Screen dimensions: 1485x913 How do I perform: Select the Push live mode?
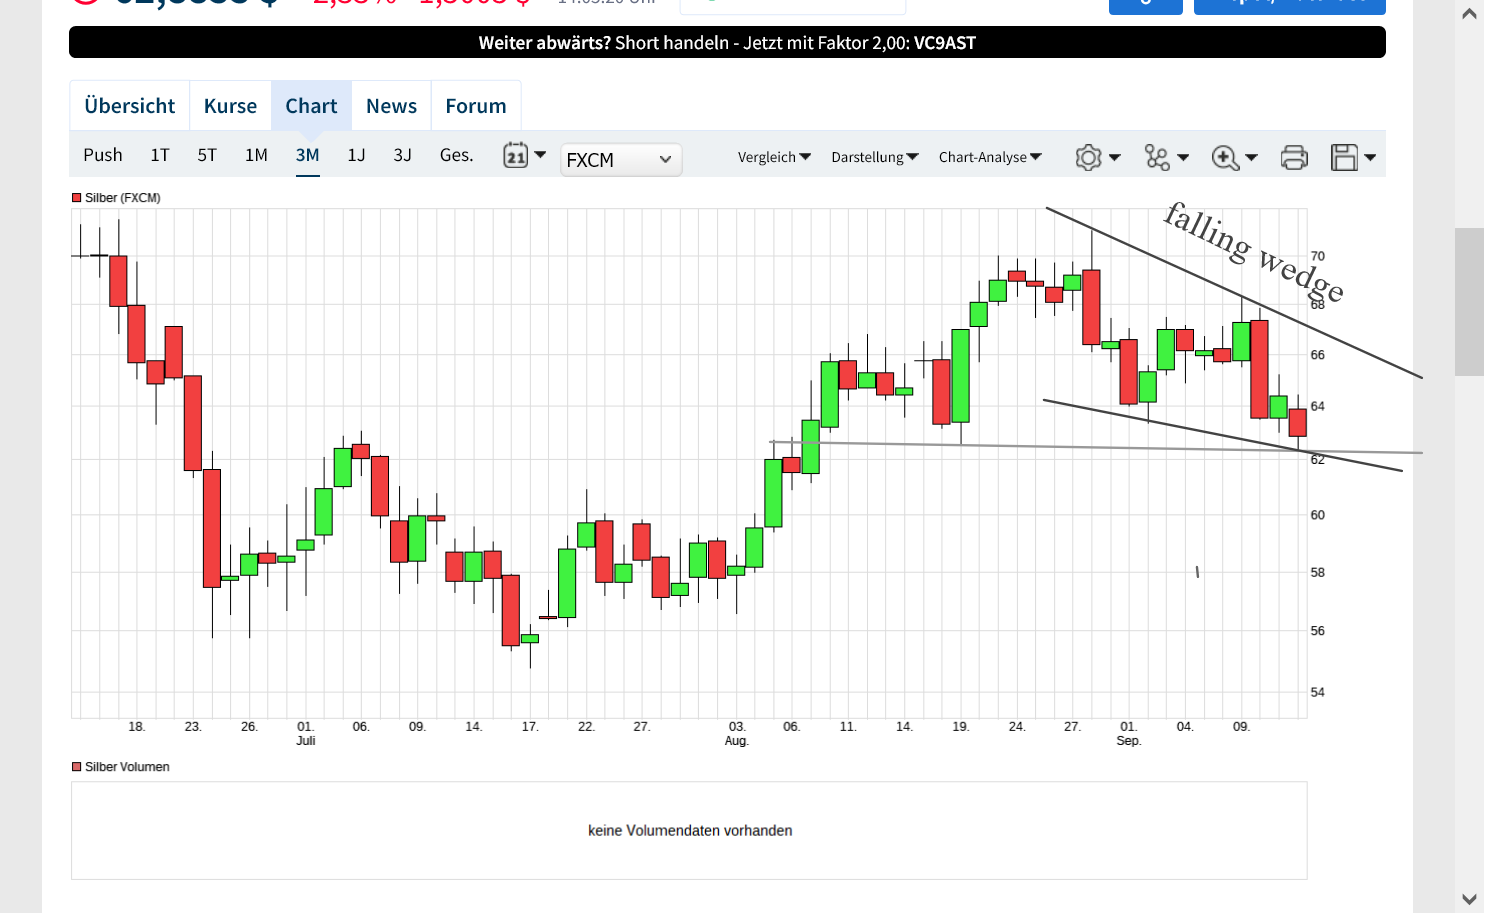103,155
